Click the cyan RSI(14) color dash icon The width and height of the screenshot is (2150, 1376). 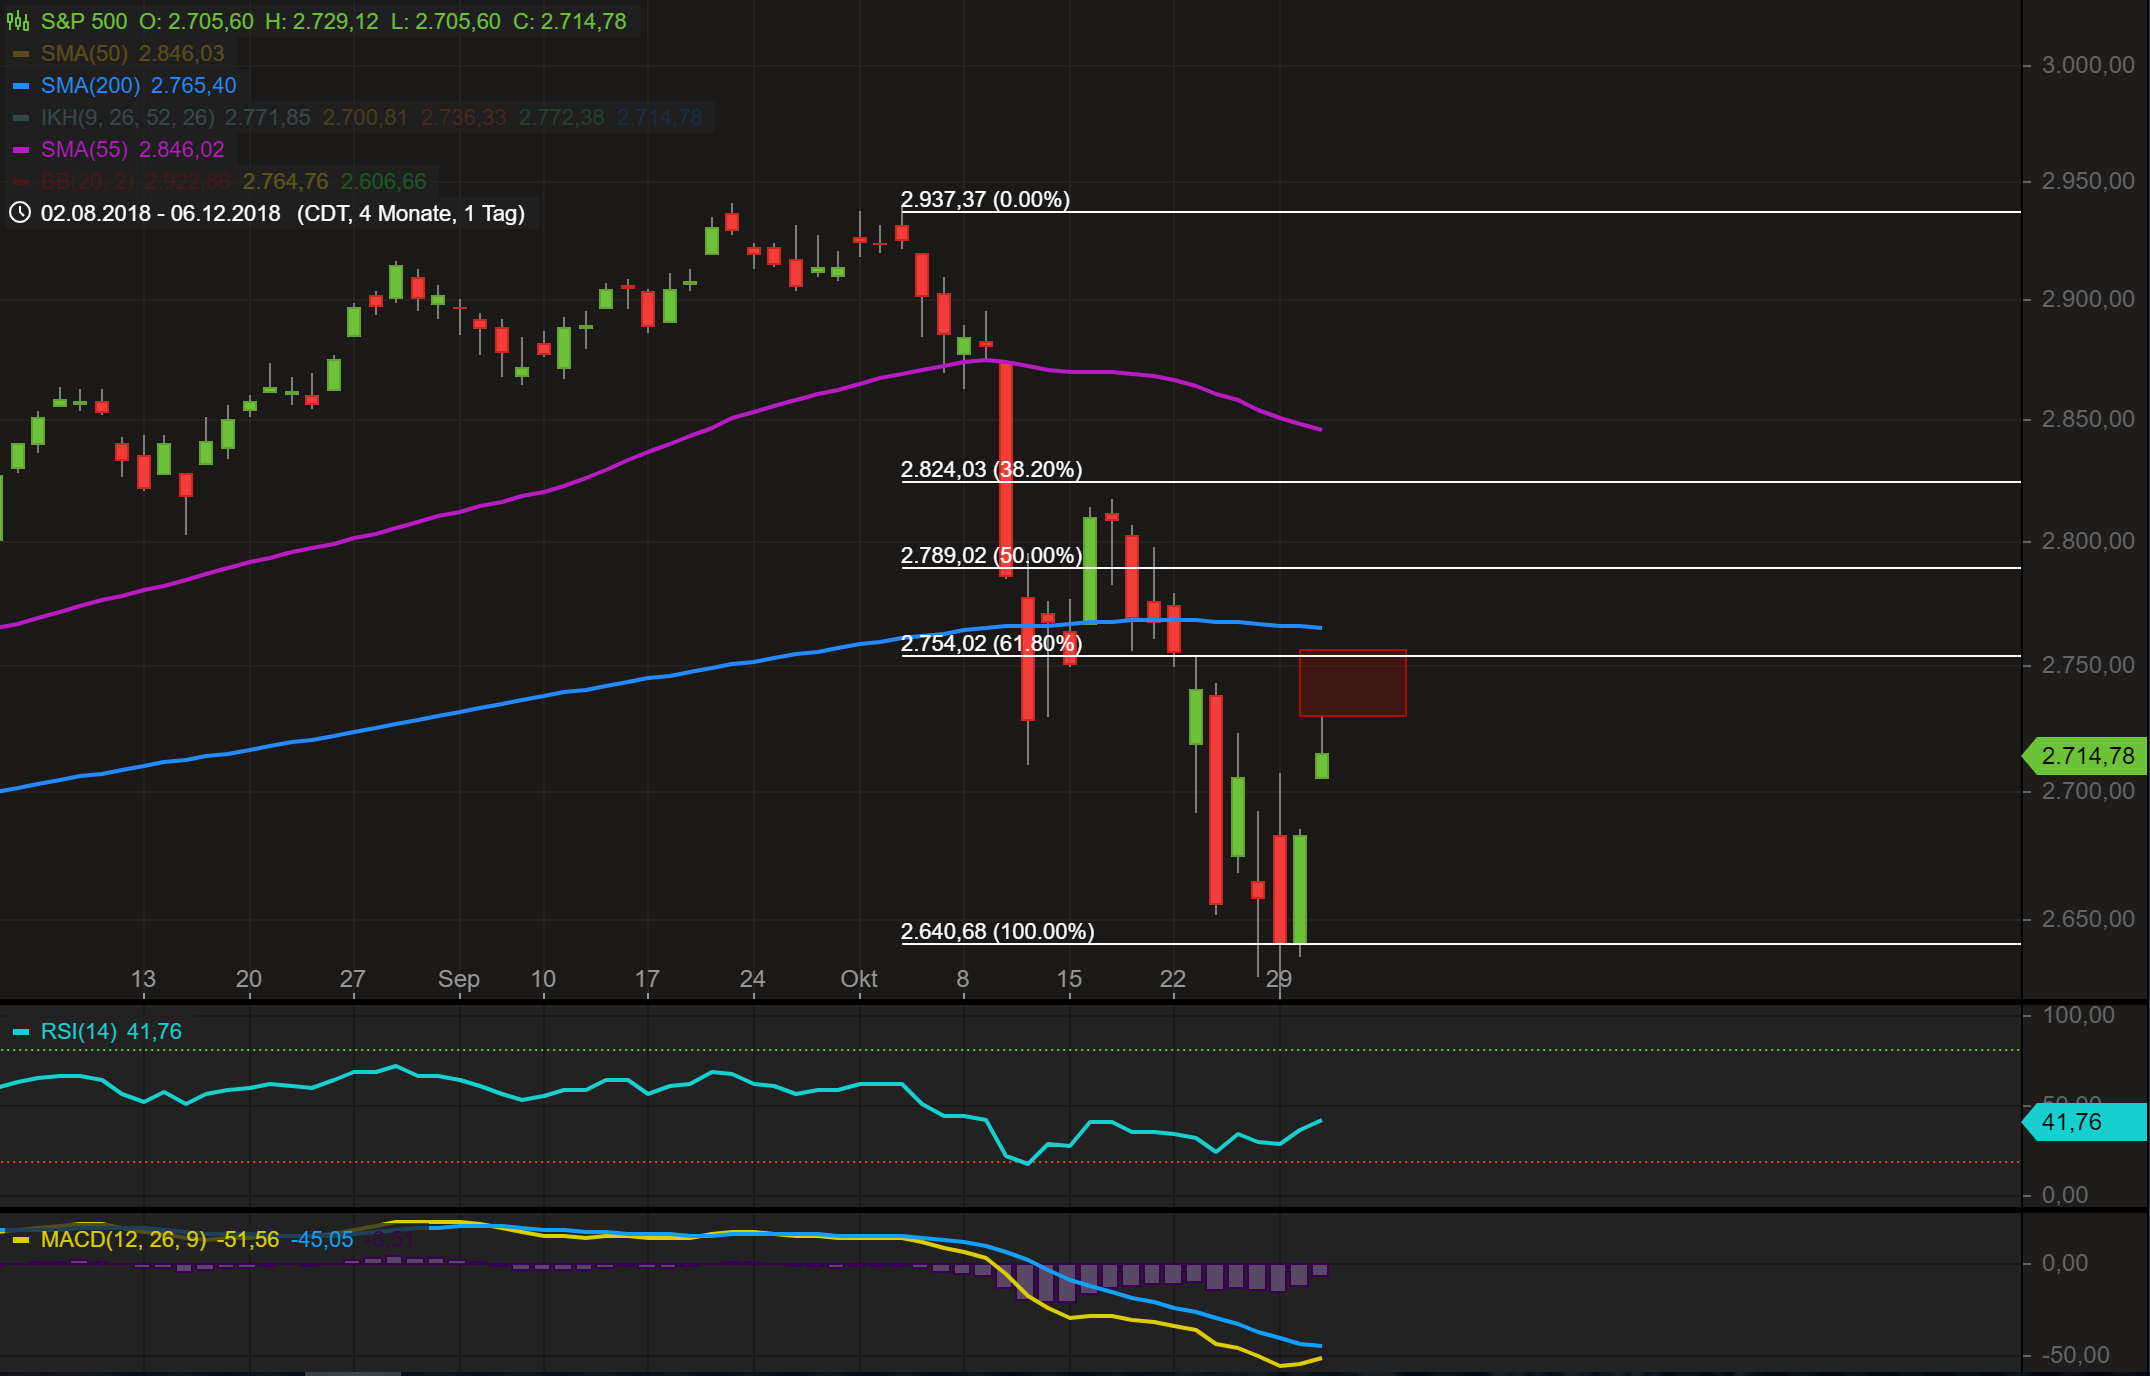[21, 1032]
